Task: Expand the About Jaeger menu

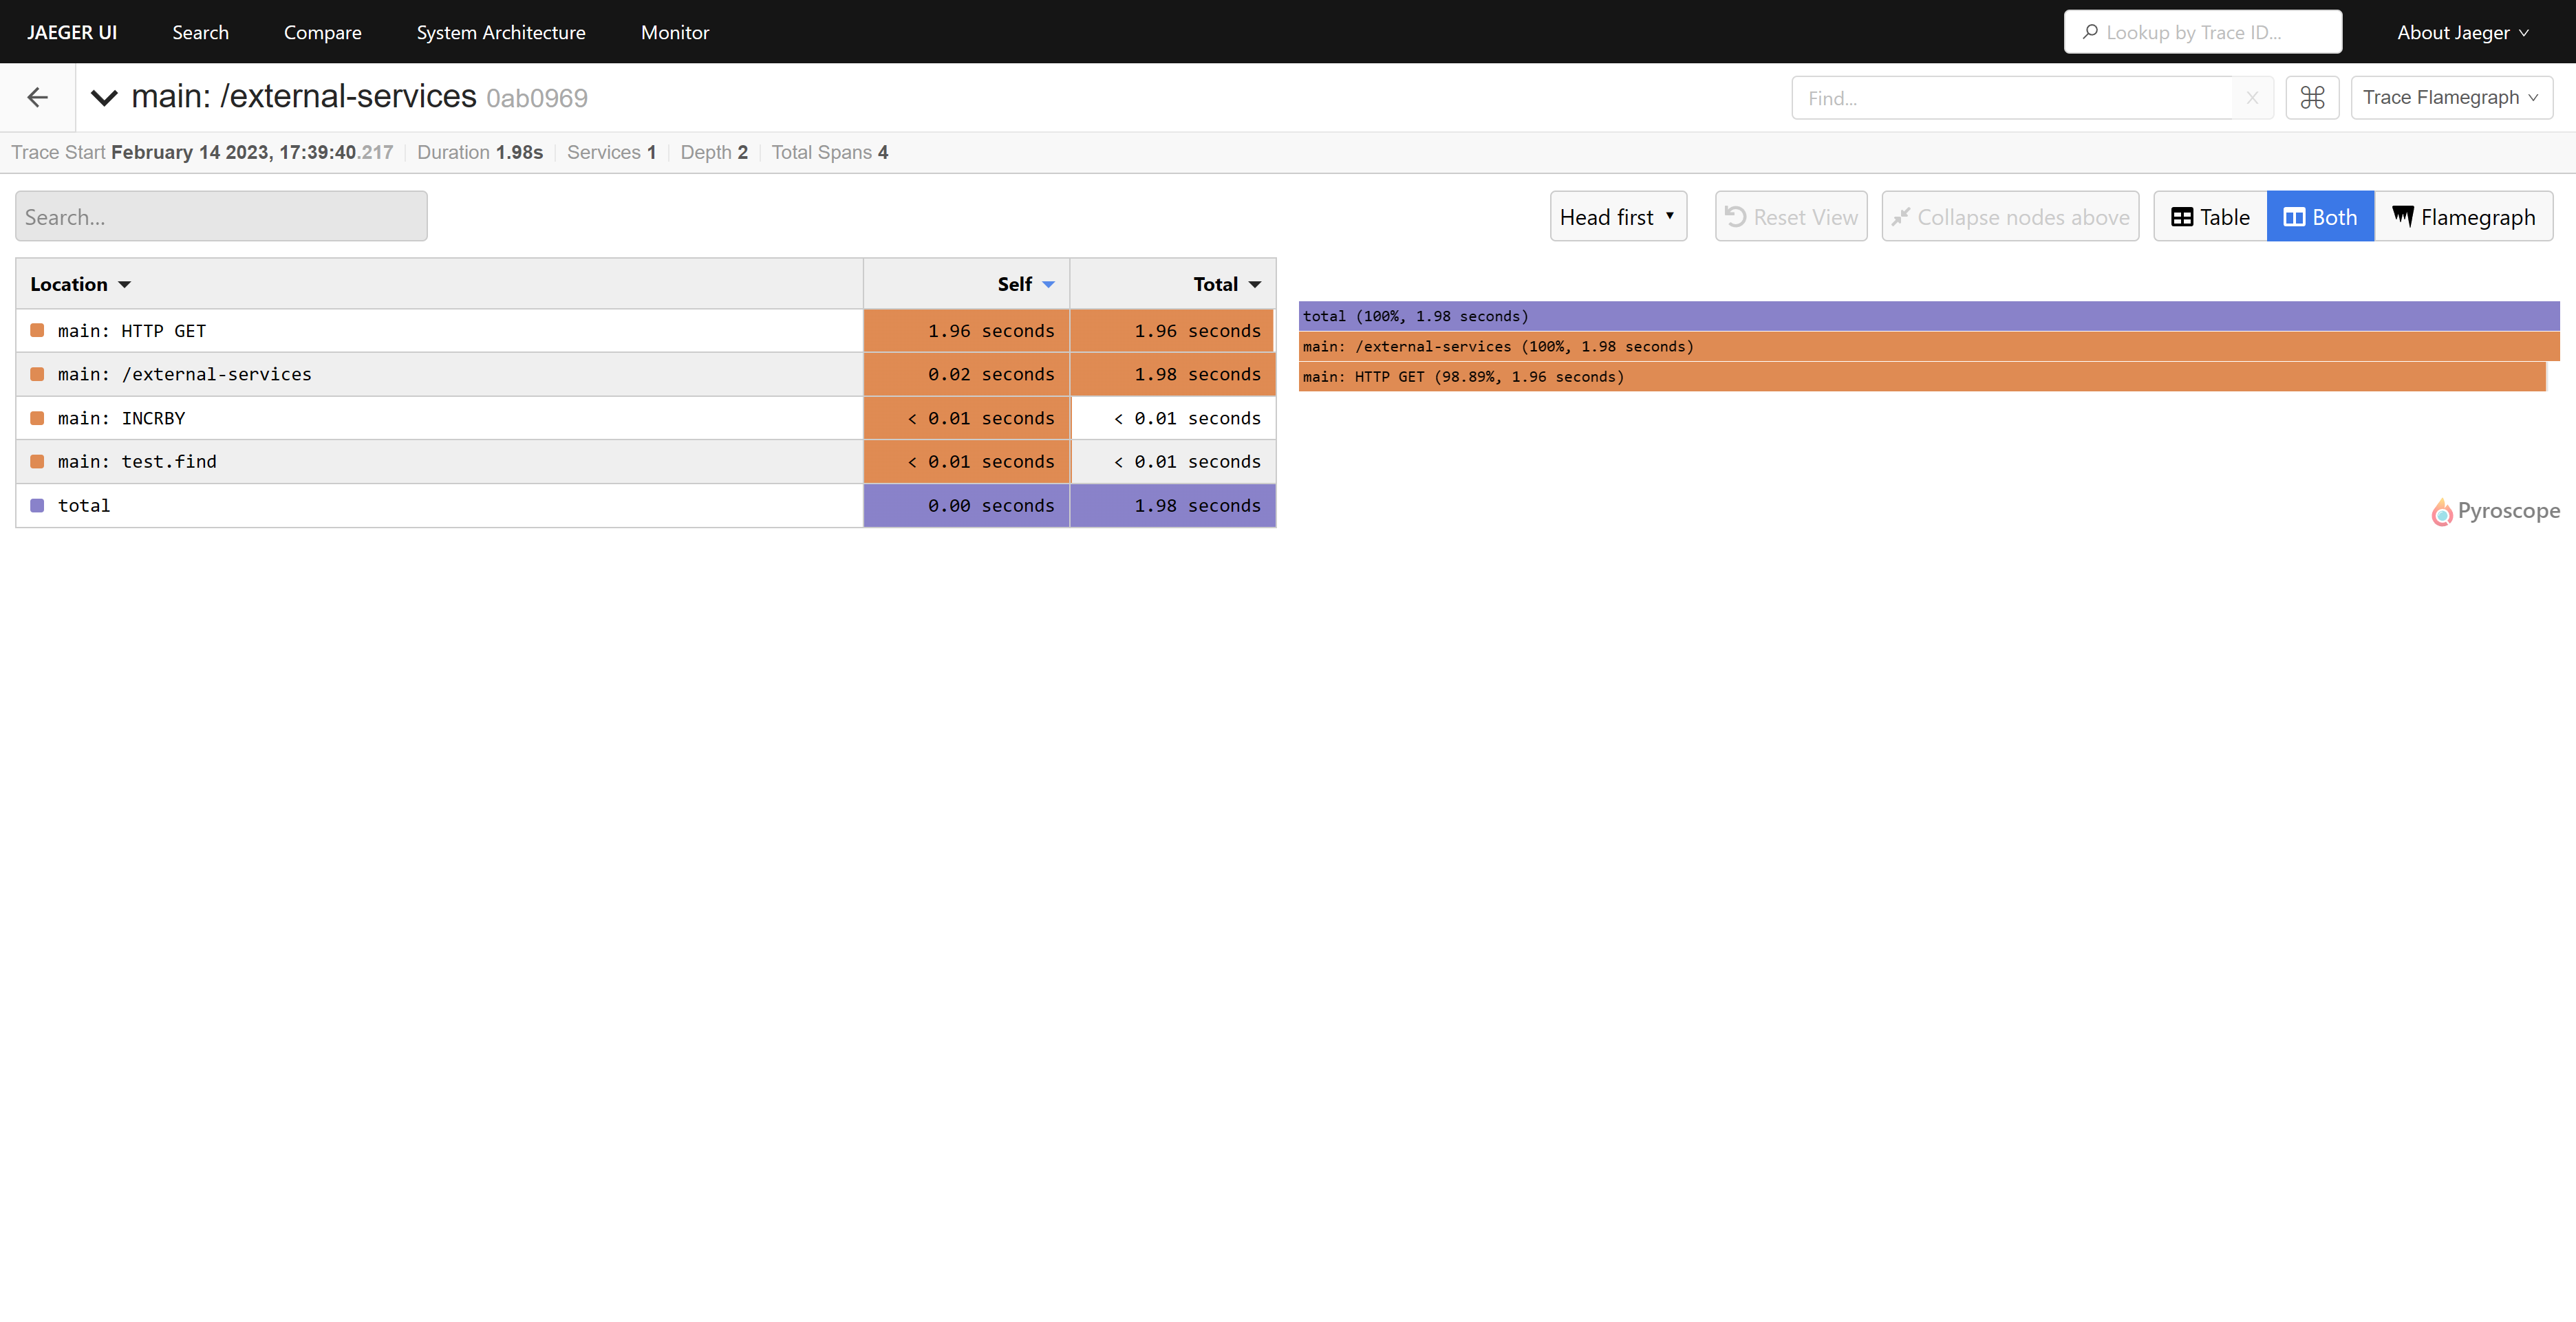Action: coord(2463,32)
